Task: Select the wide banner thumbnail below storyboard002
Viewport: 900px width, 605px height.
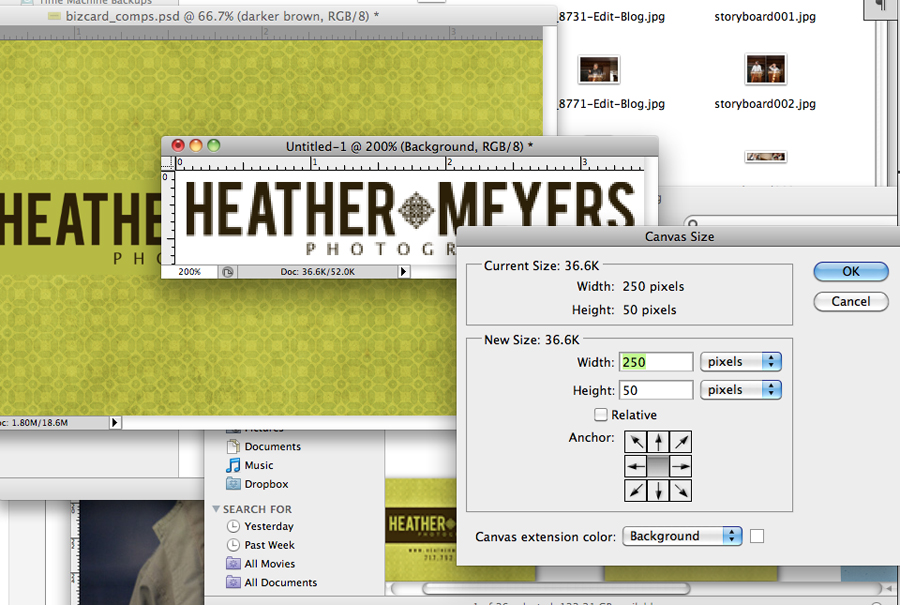Action: [x=765, y=157]
